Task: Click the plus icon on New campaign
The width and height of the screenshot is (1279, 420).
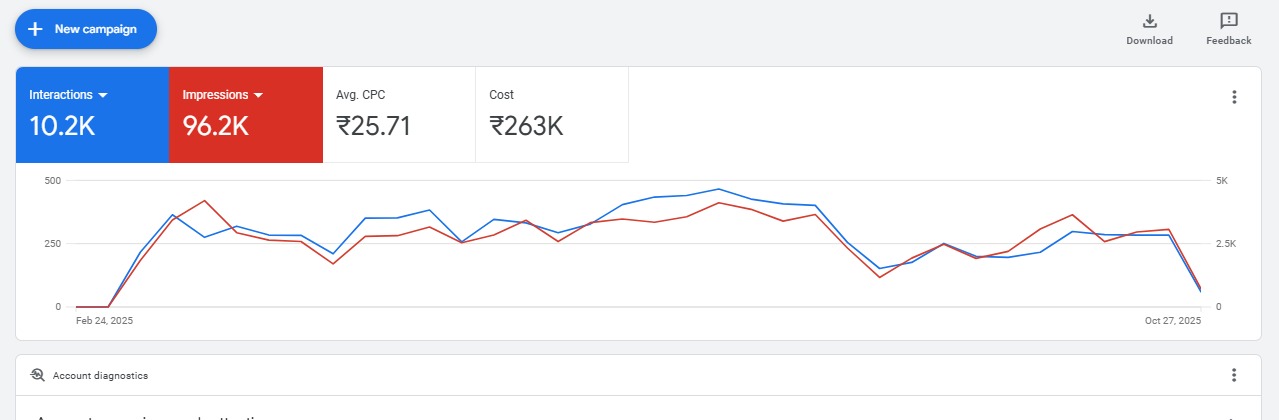Action: pos(35,29)
